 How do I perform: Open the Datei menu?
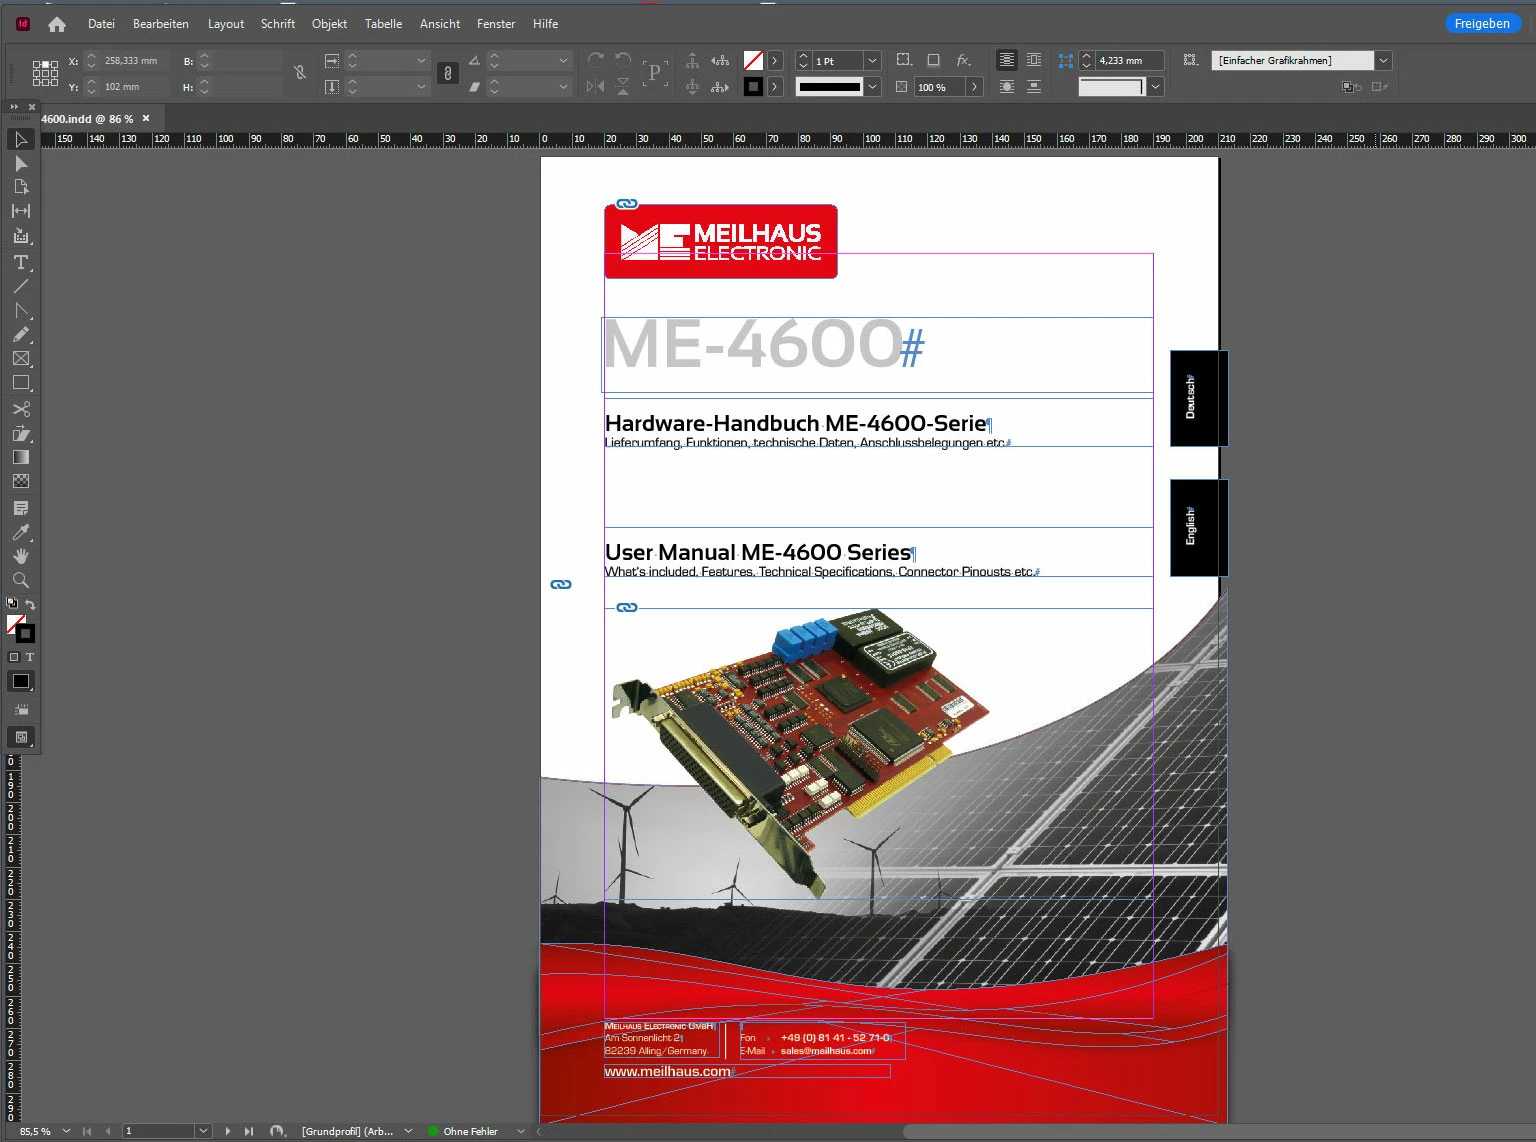[101, 24]
